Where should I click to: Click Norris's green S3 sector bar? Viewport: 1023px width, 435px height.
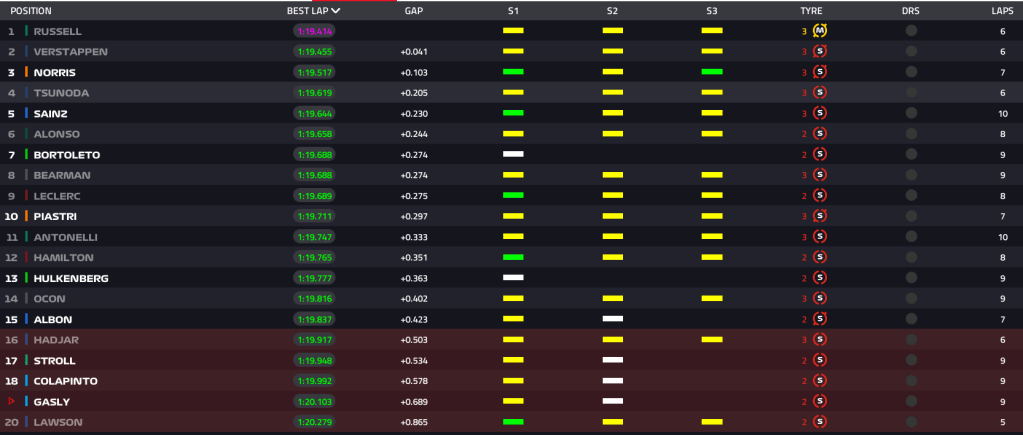(x=712, y=72)
